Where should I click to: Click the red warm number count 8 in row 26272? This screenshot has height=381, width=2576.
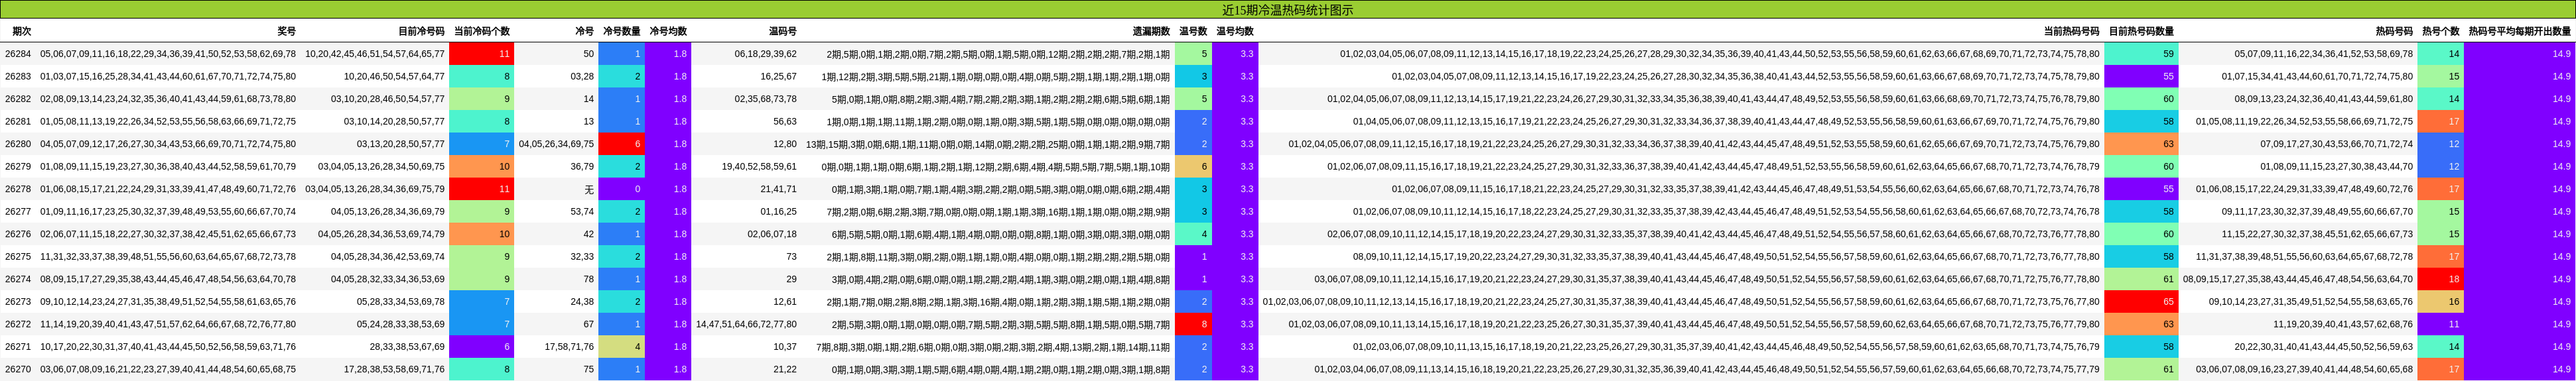point(1193,324)
